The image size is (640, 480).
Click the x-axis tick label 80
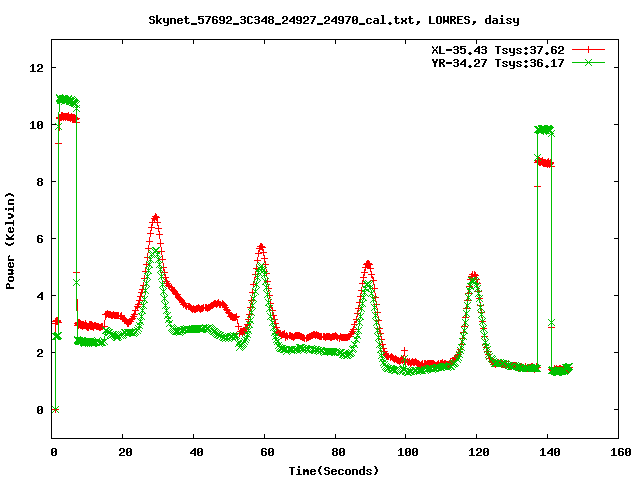point(338,452)
